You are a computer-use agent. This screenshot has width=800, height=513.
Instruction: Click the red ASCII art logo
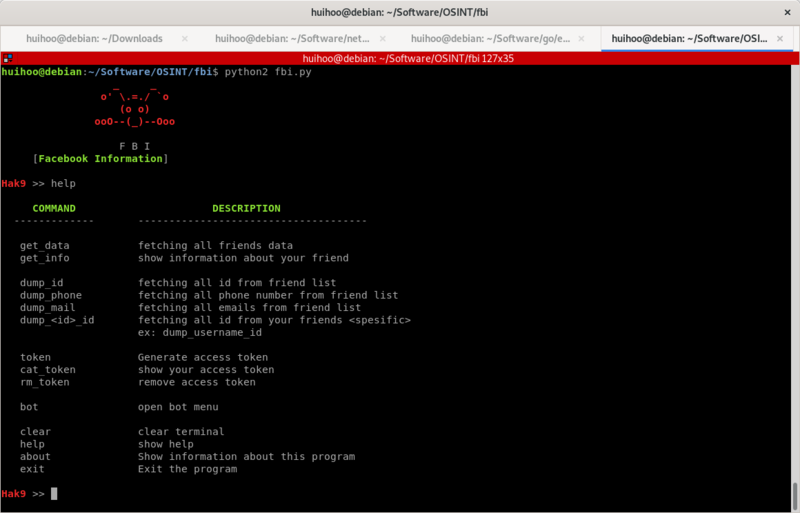tap(135, 109)
